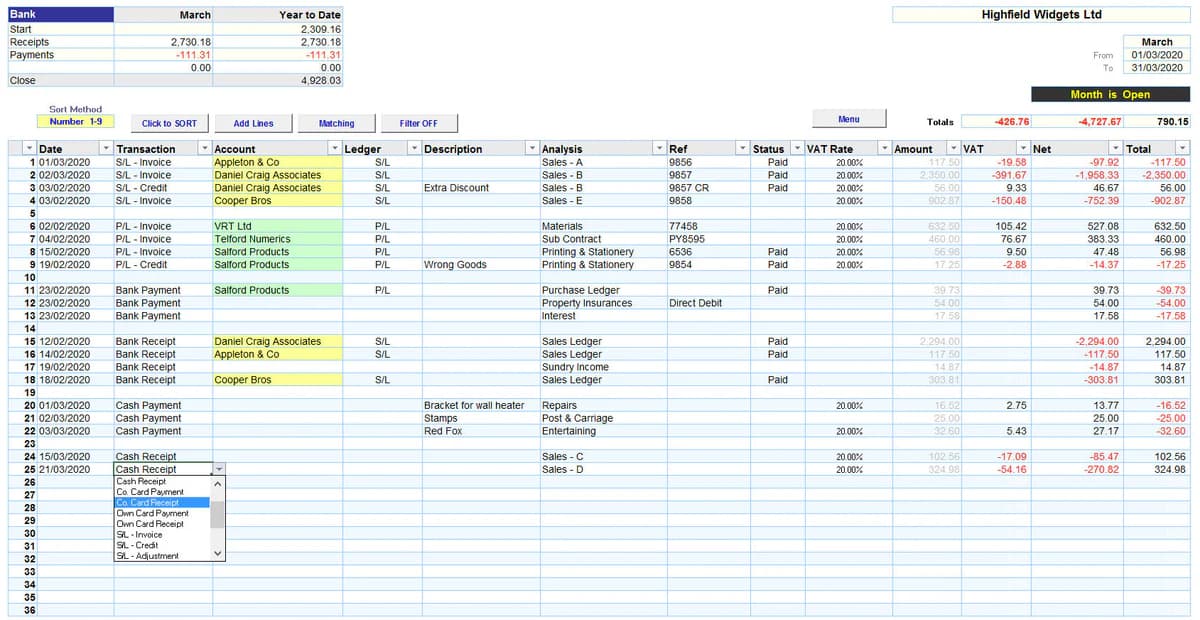Open the VAT column filter arrow
1200x620 pixels.
point(1022,149)
